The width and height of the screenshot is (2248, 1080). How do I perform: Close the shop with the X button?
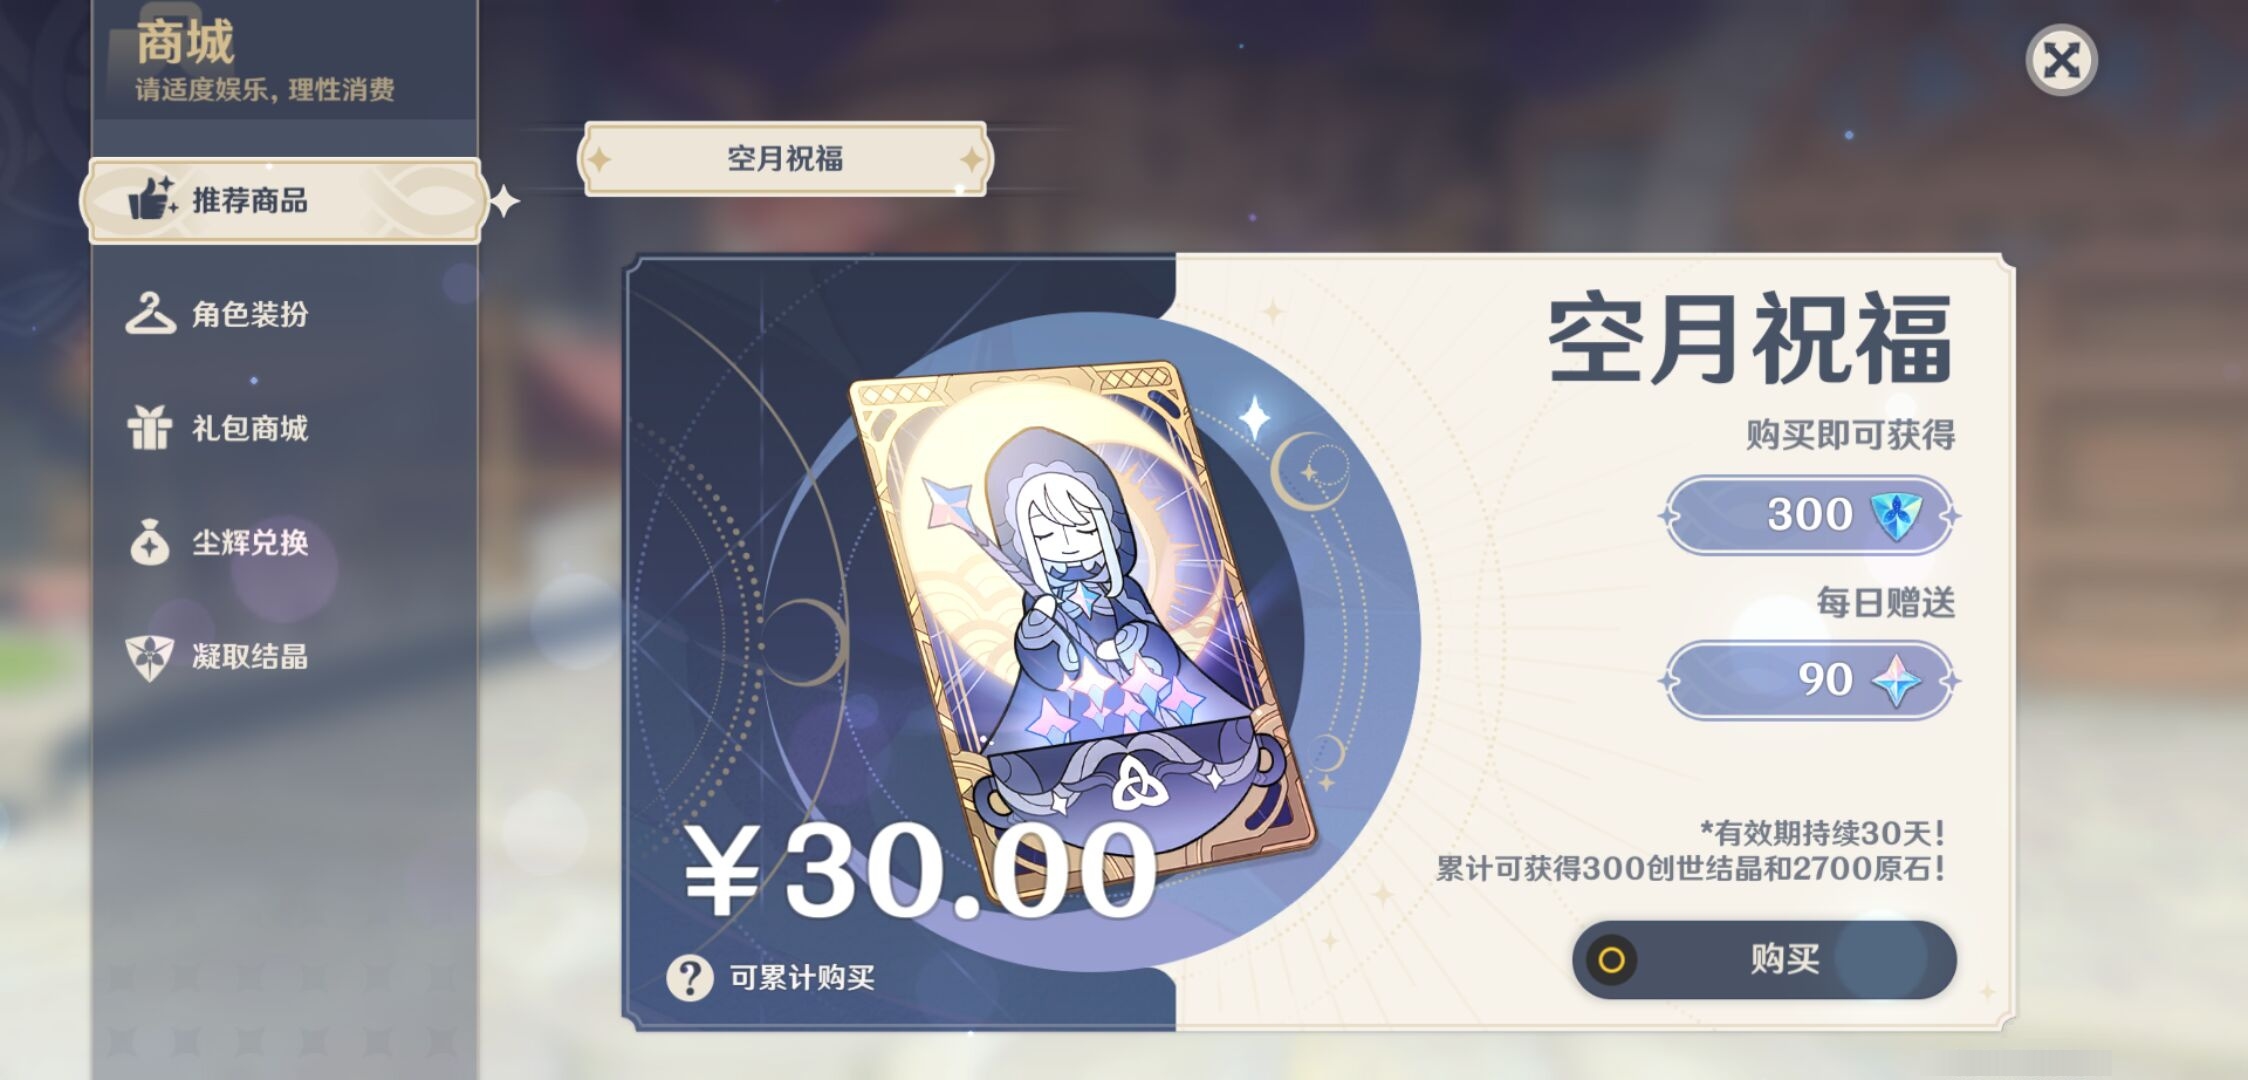tap(2061, 60)
